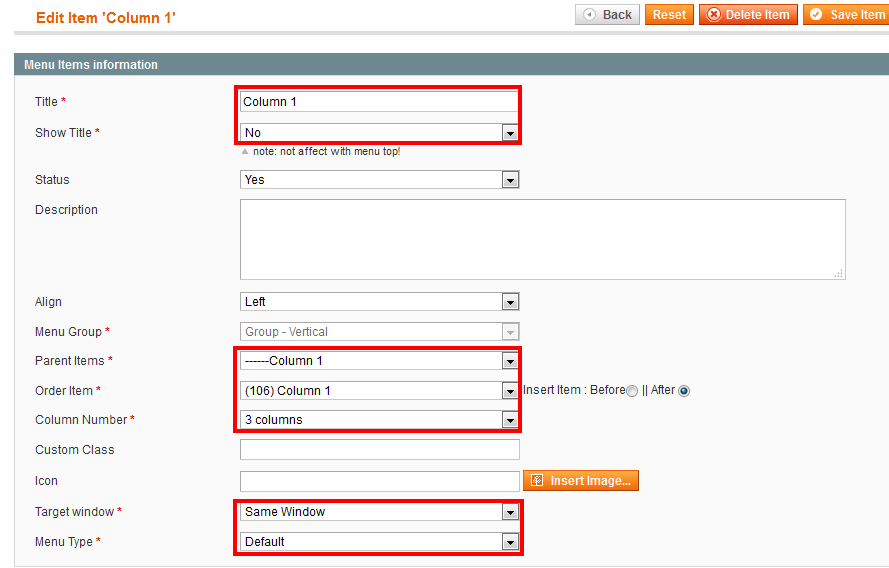Click the 'Edit Item Column 1' heading
889x568 pixels.
click(x=105, y=18)
